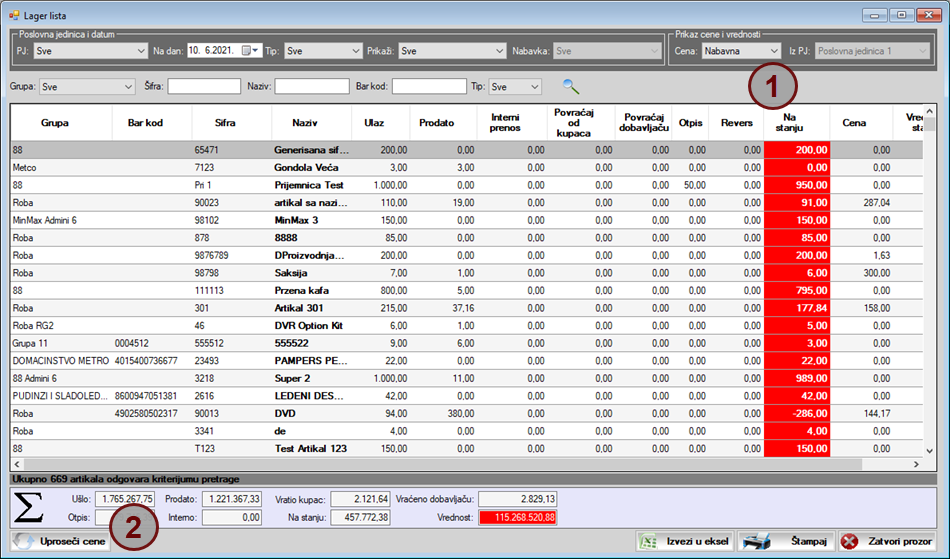Screen dimensions: 950x559
Task: Click the magnifier search icon
Action: pyautogui.click(x=570, y=87)
